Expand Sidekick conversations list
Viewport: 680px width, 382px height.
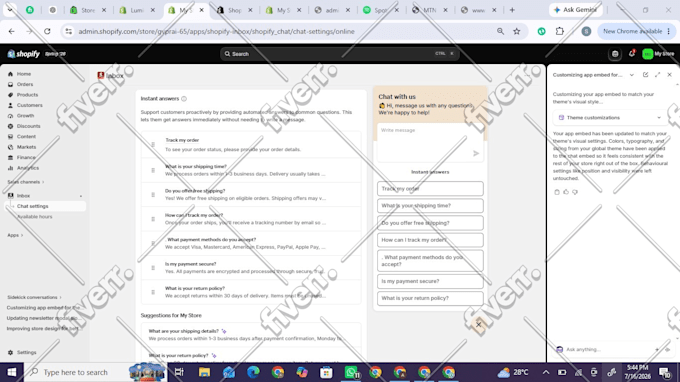pyautogui.click(x=34, y=297)
